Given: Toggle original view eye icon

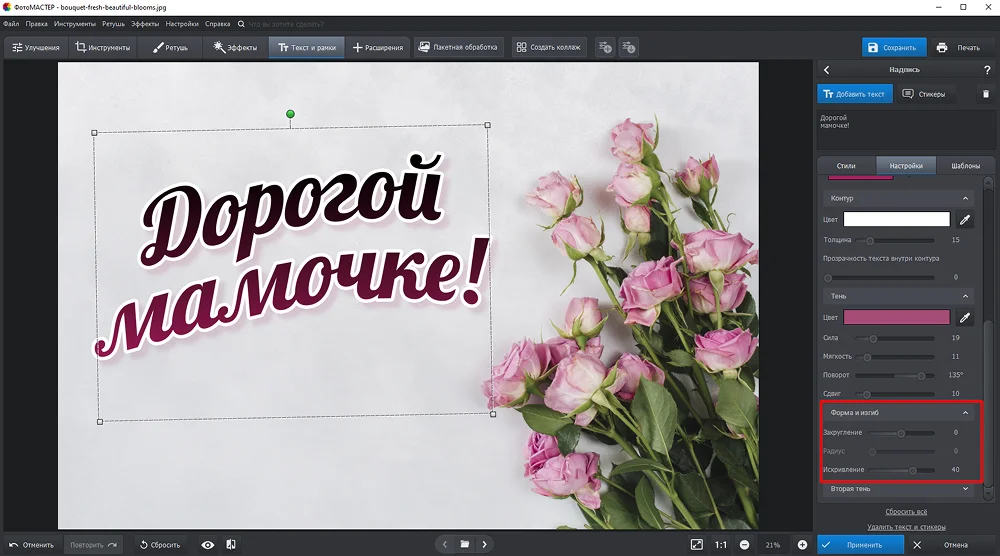Looking at the screenshot, I should (208, 545).
